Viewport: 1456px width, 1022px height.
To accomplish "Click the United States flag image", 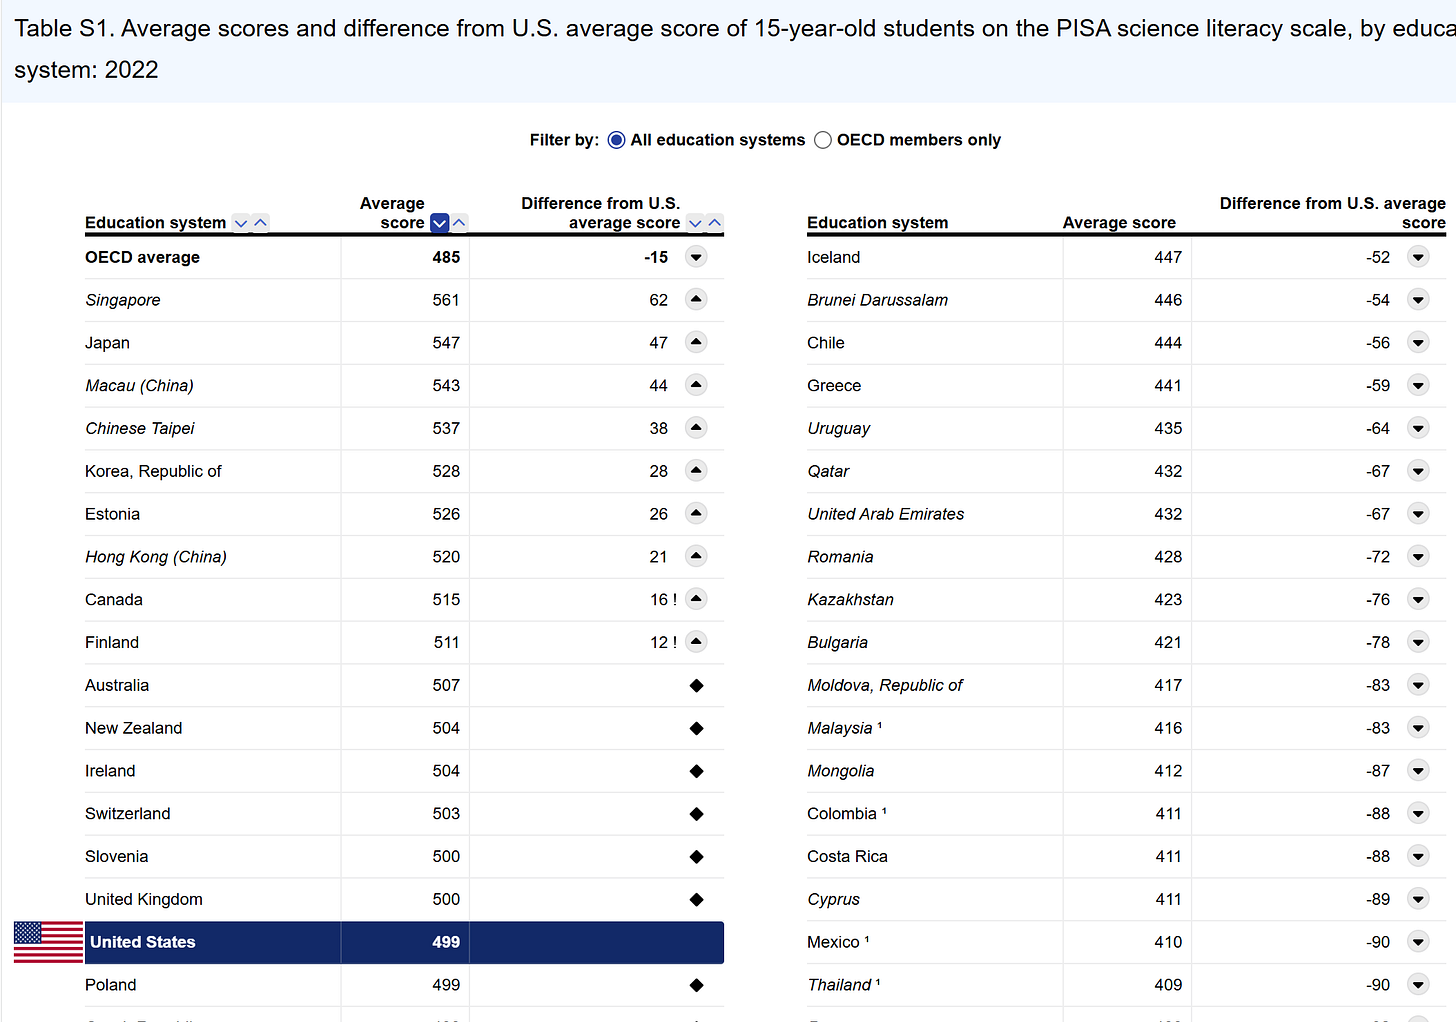I will click(48, 942).
